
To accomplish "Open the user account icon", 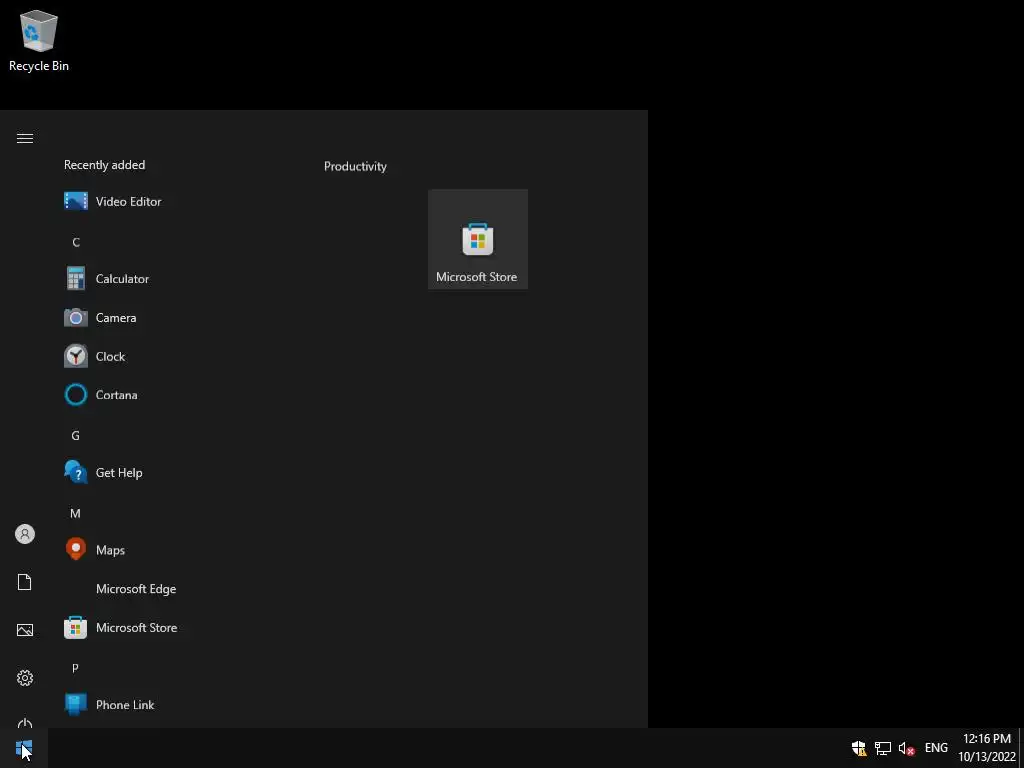I will click(25, 534).
